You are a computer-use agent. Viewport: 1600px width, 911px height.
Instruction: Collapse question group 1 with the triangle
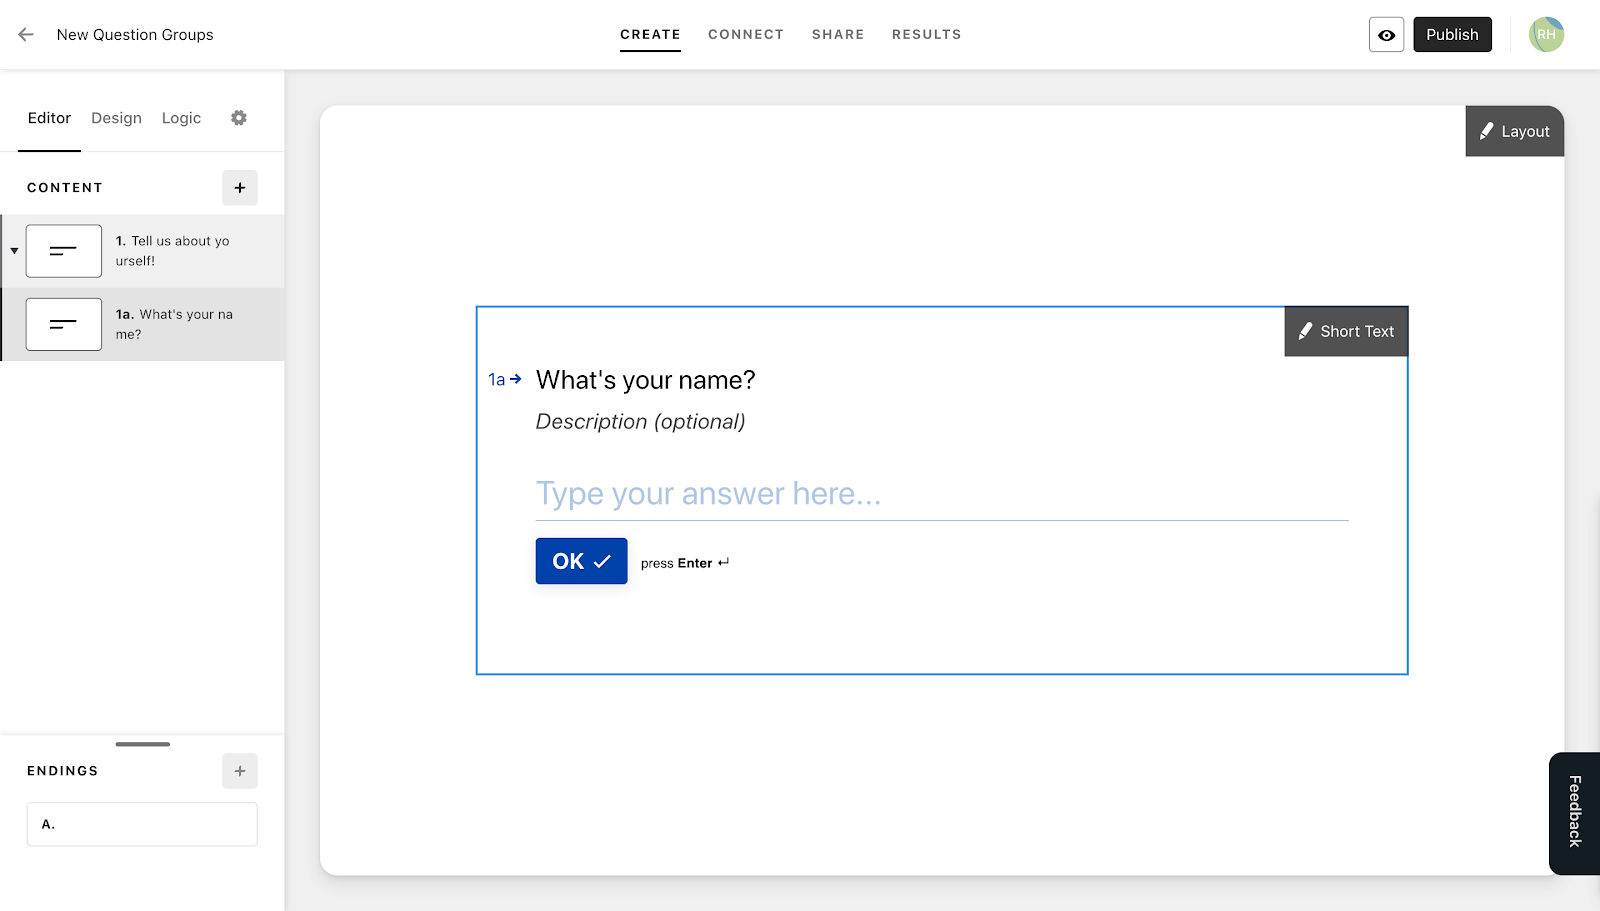(x=14, y=251)
